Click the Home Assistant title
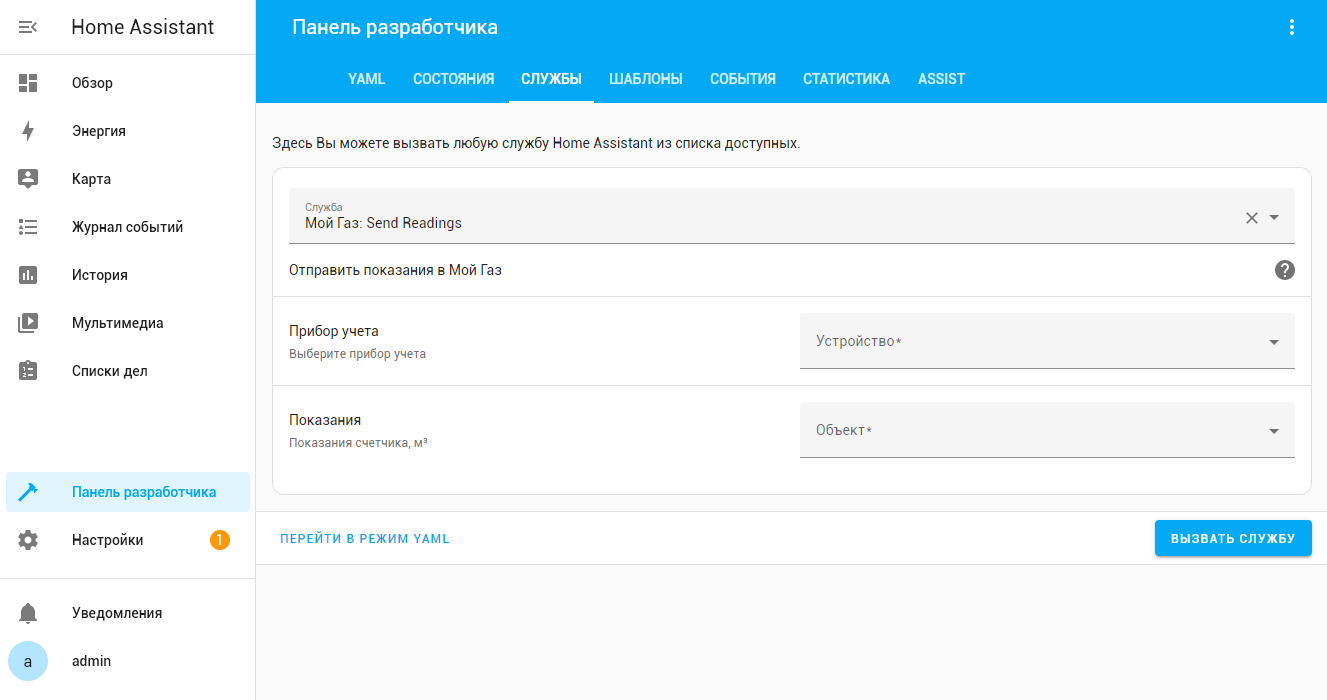 tap(142, 27)
